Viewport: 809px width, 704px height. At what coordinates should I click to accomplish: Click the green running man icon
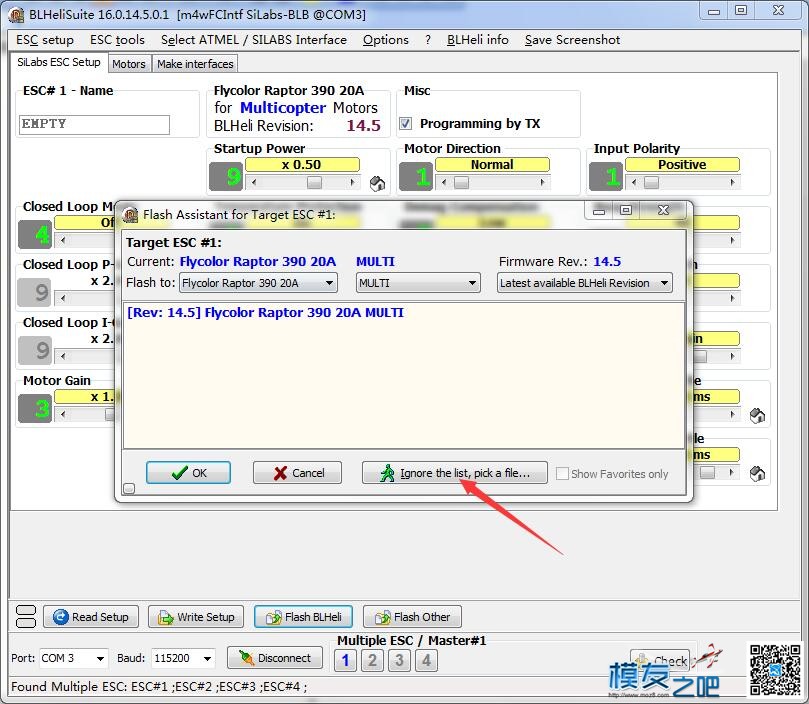pyautogui.click(x=387, y=473)
